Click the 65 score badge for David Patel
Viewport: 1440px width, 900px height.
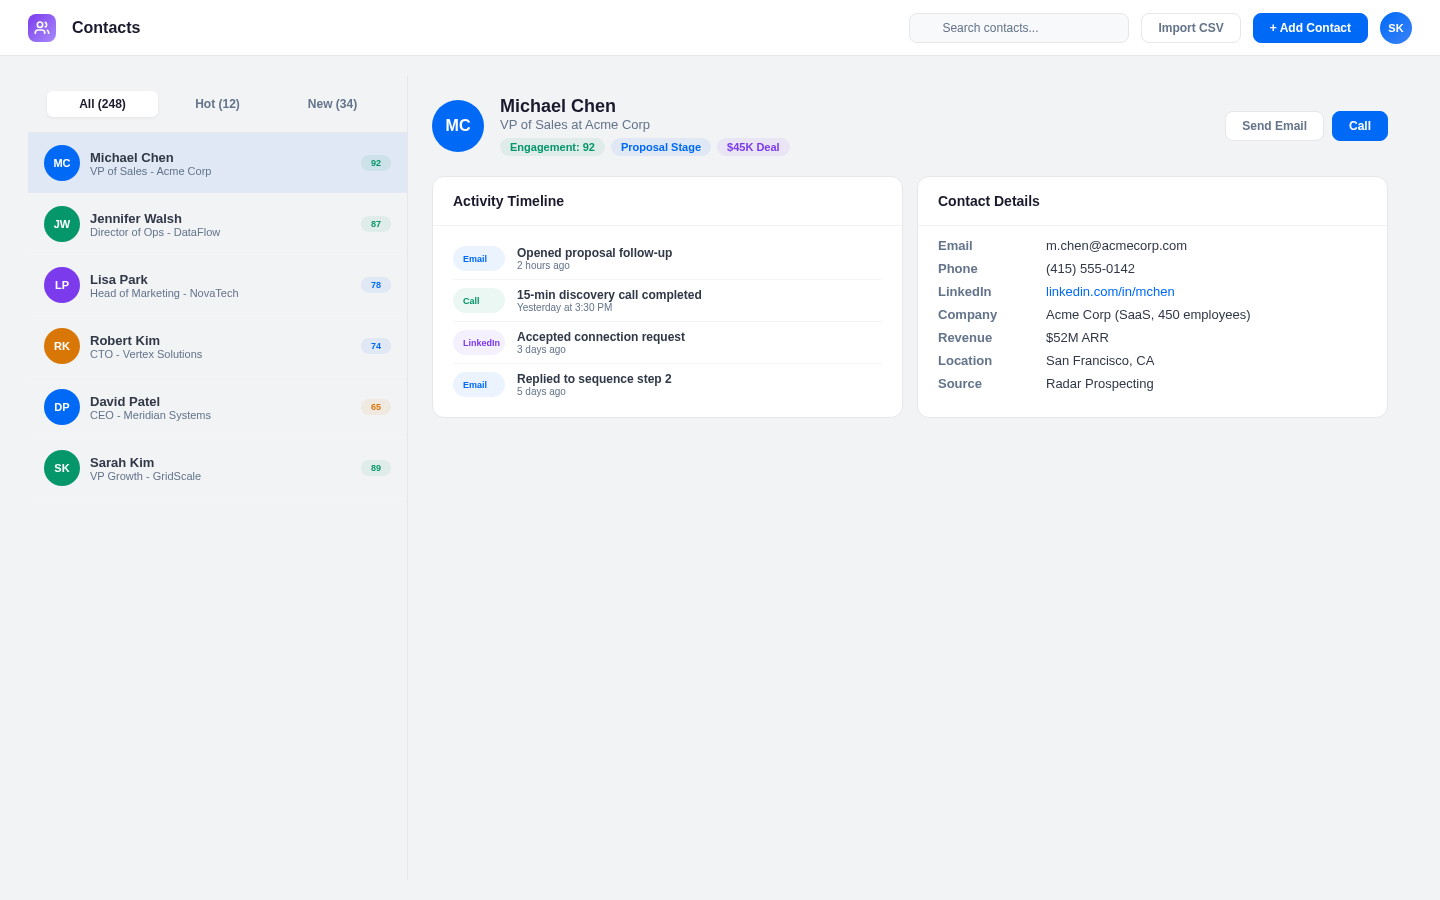(376, 407)
